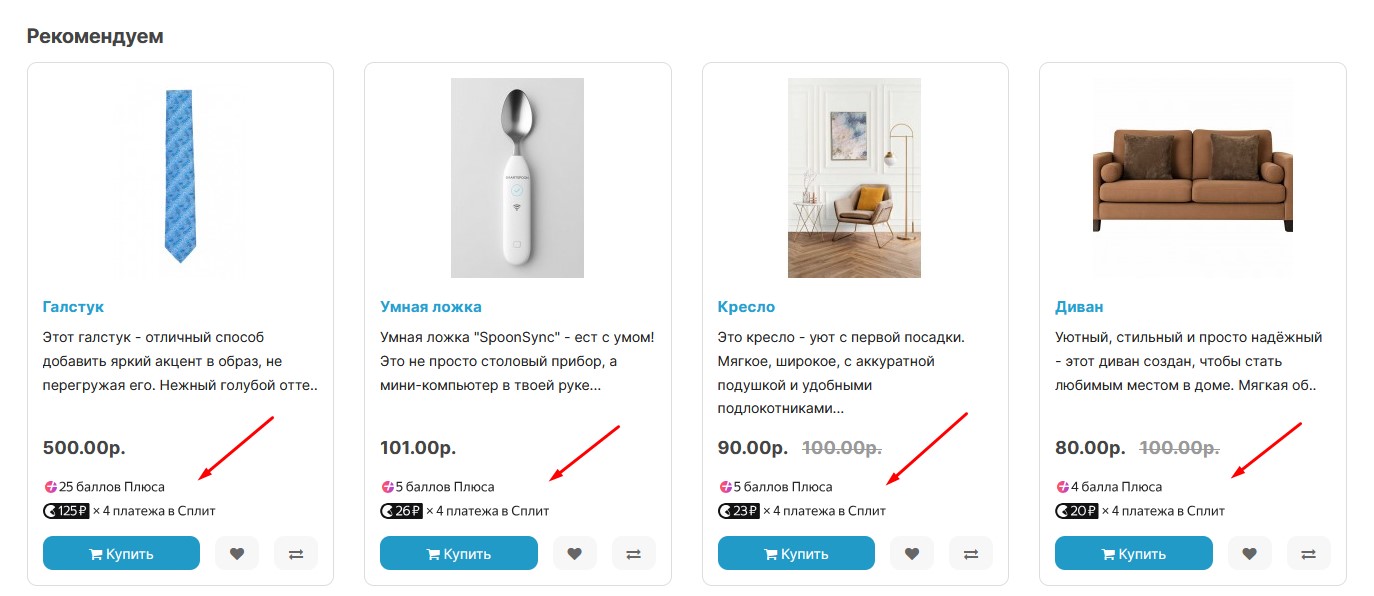Click the Сплит badge 125₽ for Галстук

click(x=67, y=511)
